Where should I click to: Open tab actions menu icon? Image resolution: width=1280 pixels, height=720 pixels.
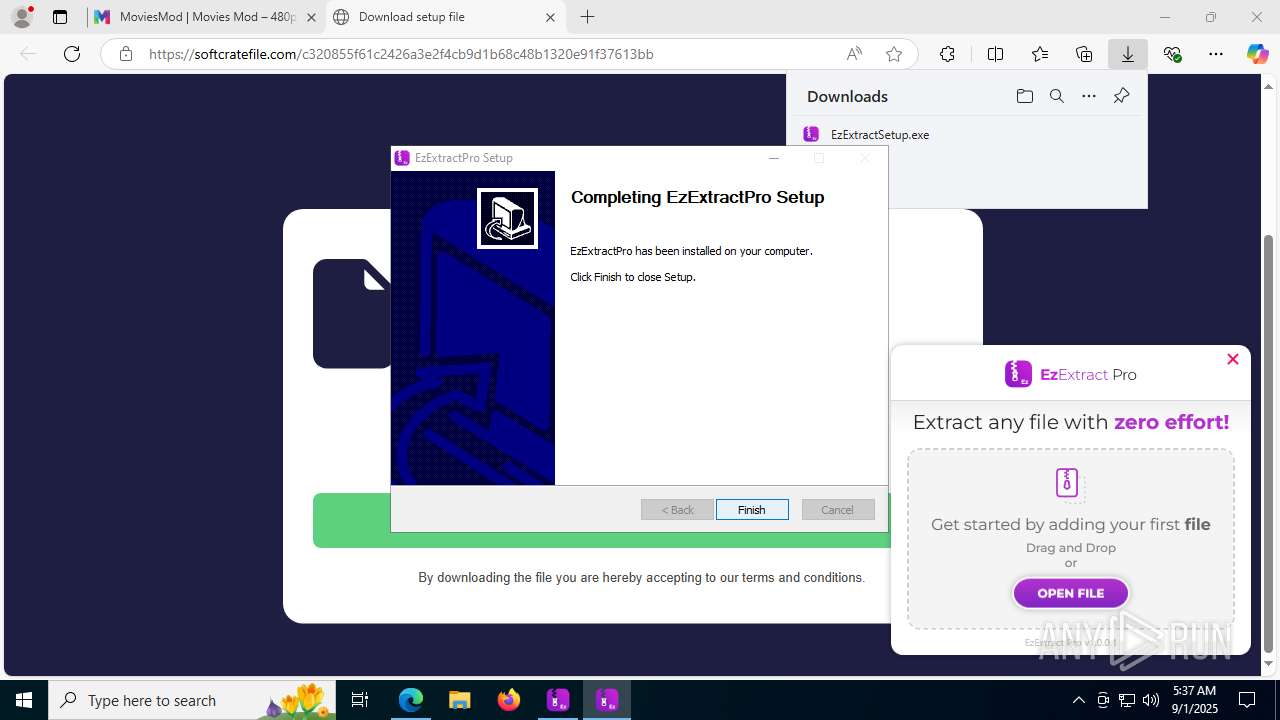click(60, 17)
